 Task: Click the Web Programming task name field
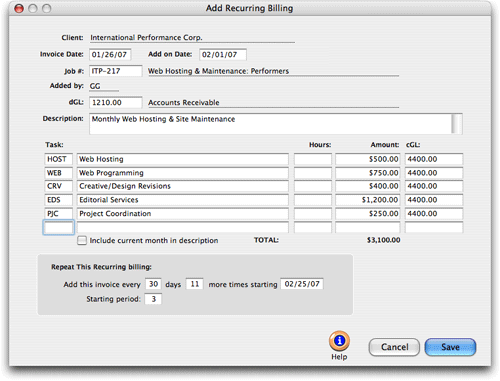click(x=183, y=173)
